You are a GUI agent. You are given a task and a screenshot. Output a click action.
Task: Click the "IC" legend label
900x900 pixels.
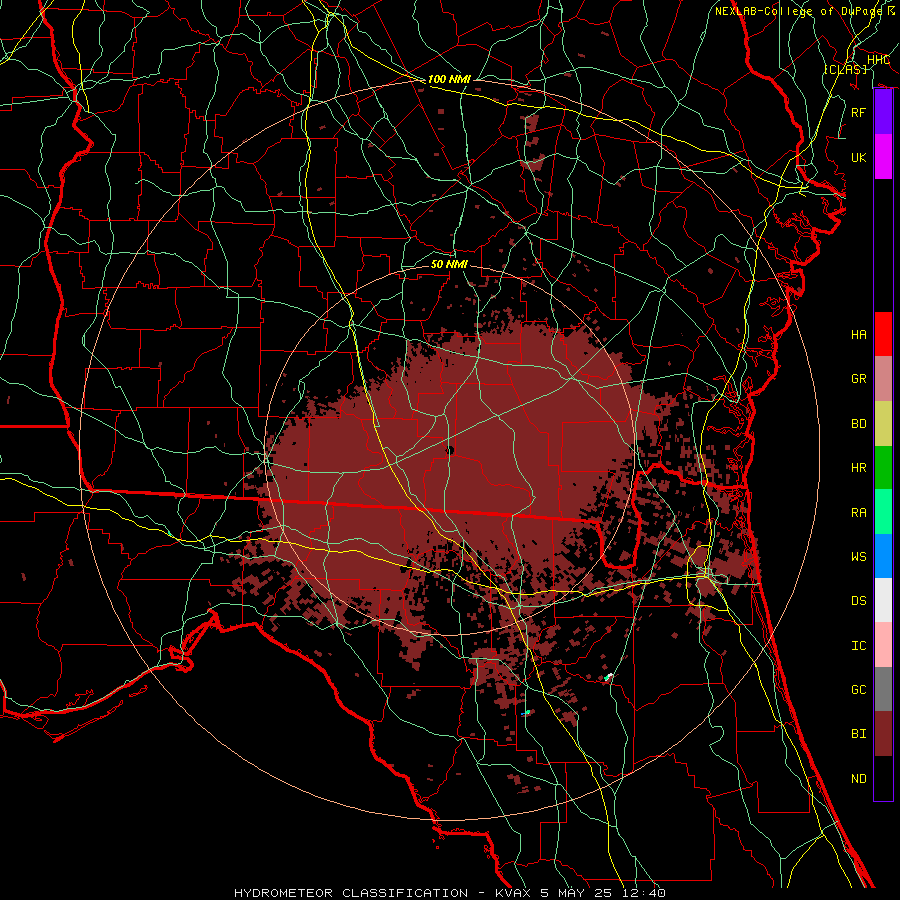tap(859, 645)
